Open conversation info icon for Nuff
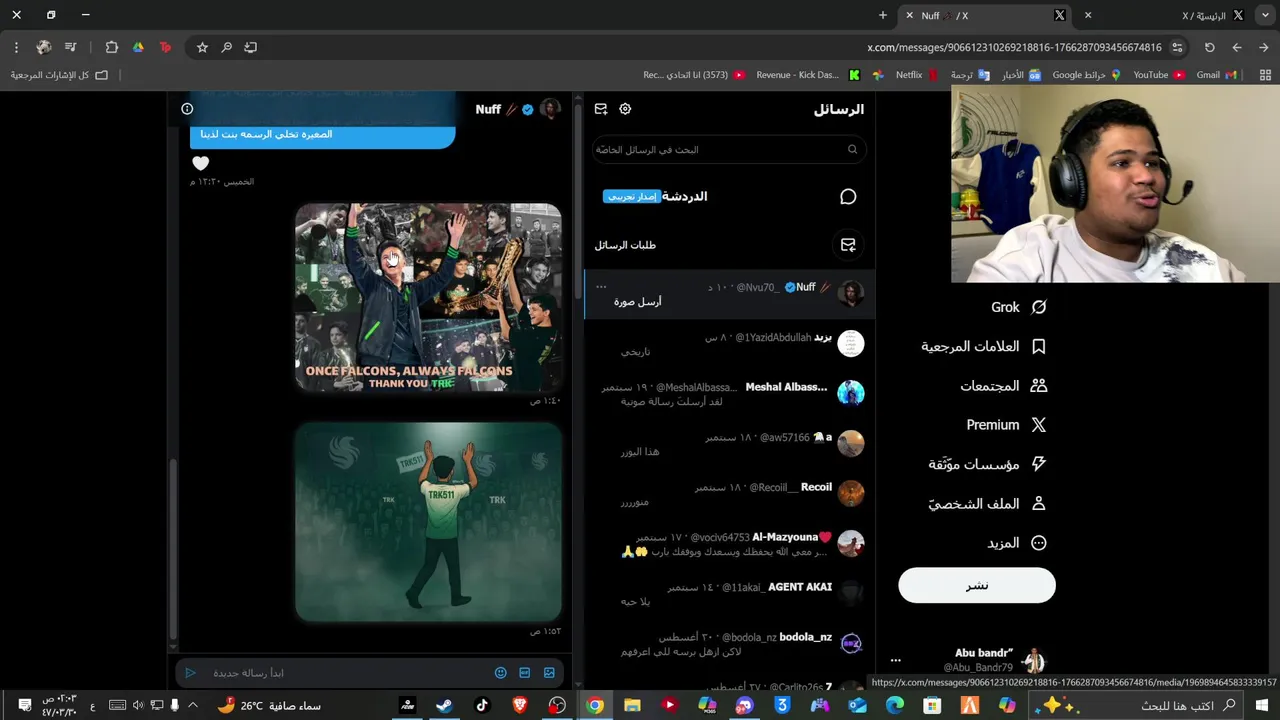 (x=187, y=109)
